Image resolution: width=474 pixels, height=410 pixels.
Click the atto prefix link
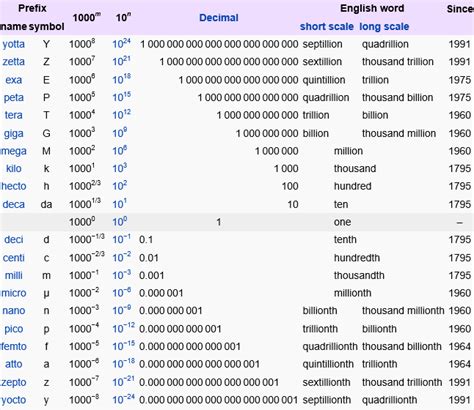pyautogui.click(x=14, y=364)
